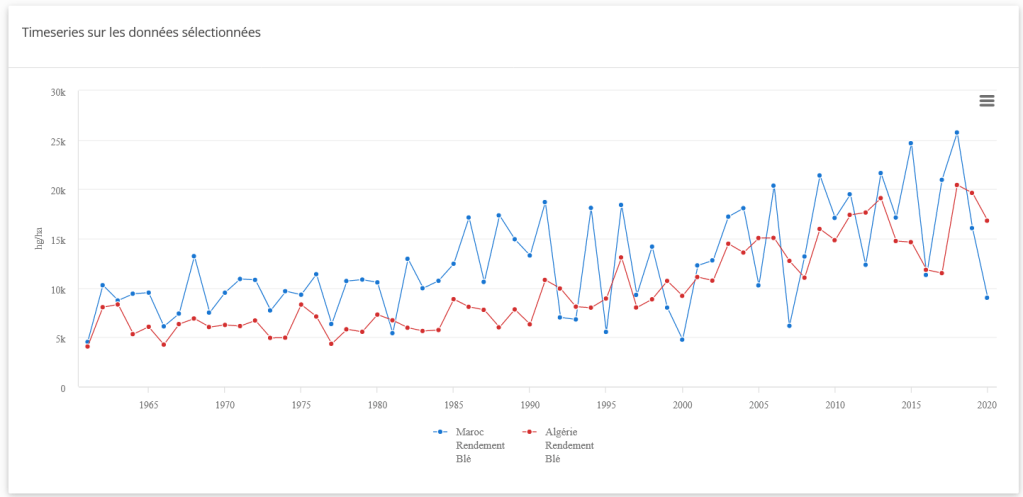
Task: Open the chart context menu hamburger icon
Action: point(986,100)
